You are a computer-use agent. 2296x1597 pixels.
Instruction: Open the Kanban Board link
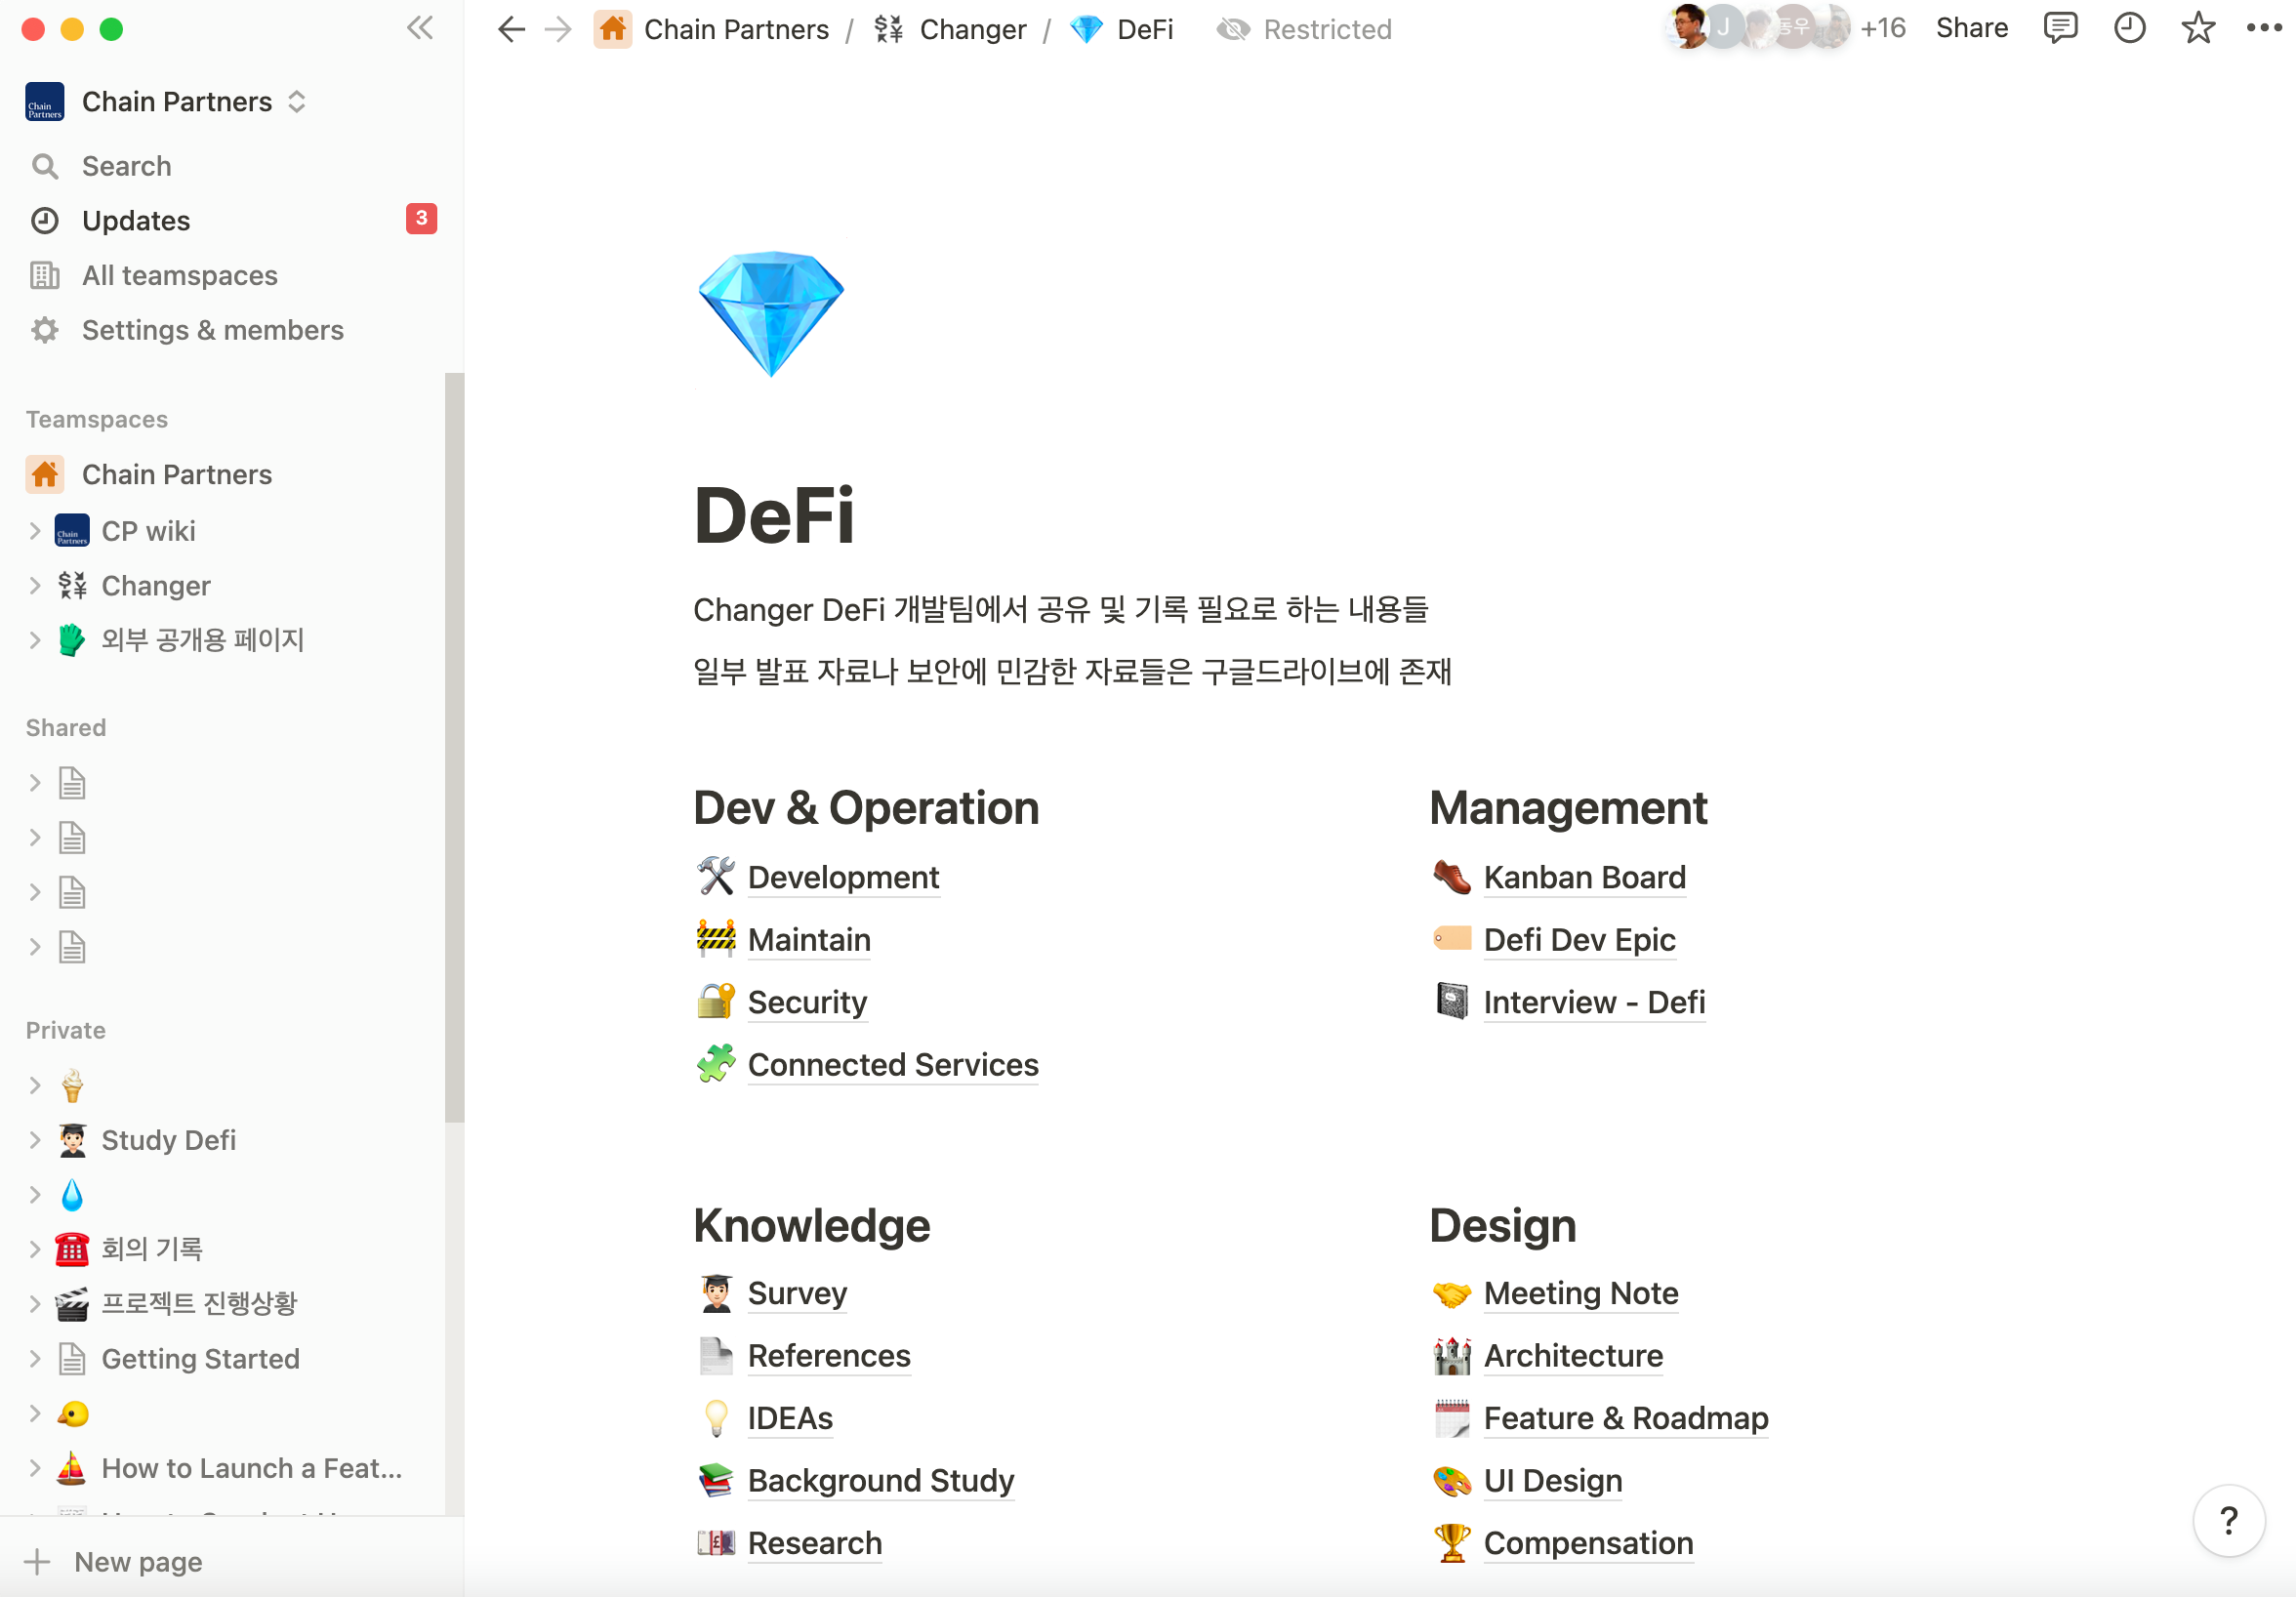(1584, 877)
